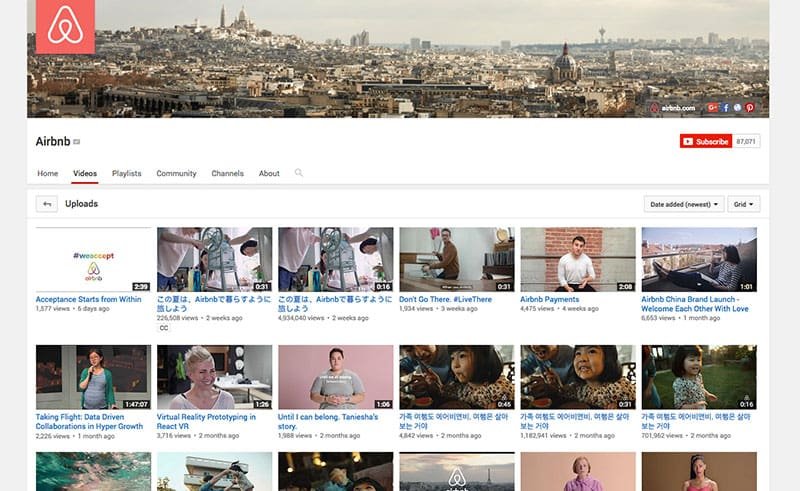This screenshot has height=491, width=800.
Task: Open the Airbnb Payments video title
Action: 549,300
